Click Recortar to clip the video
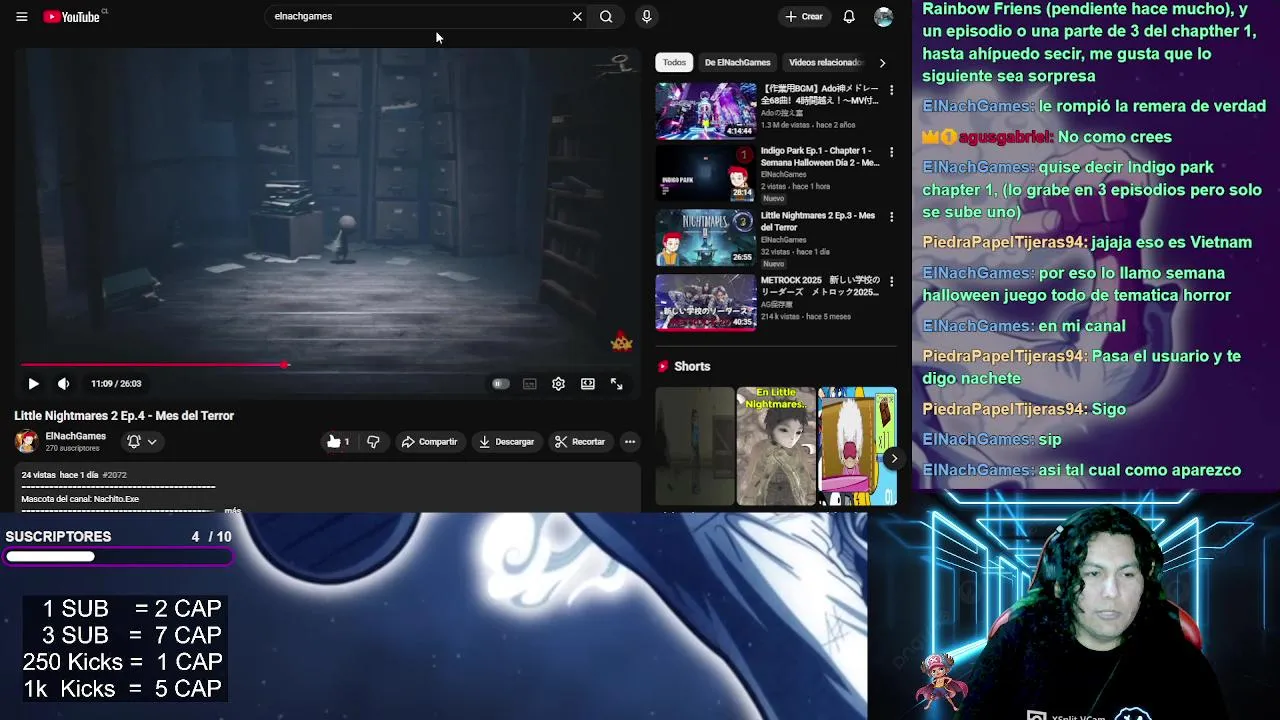 [x=580, y=442]
